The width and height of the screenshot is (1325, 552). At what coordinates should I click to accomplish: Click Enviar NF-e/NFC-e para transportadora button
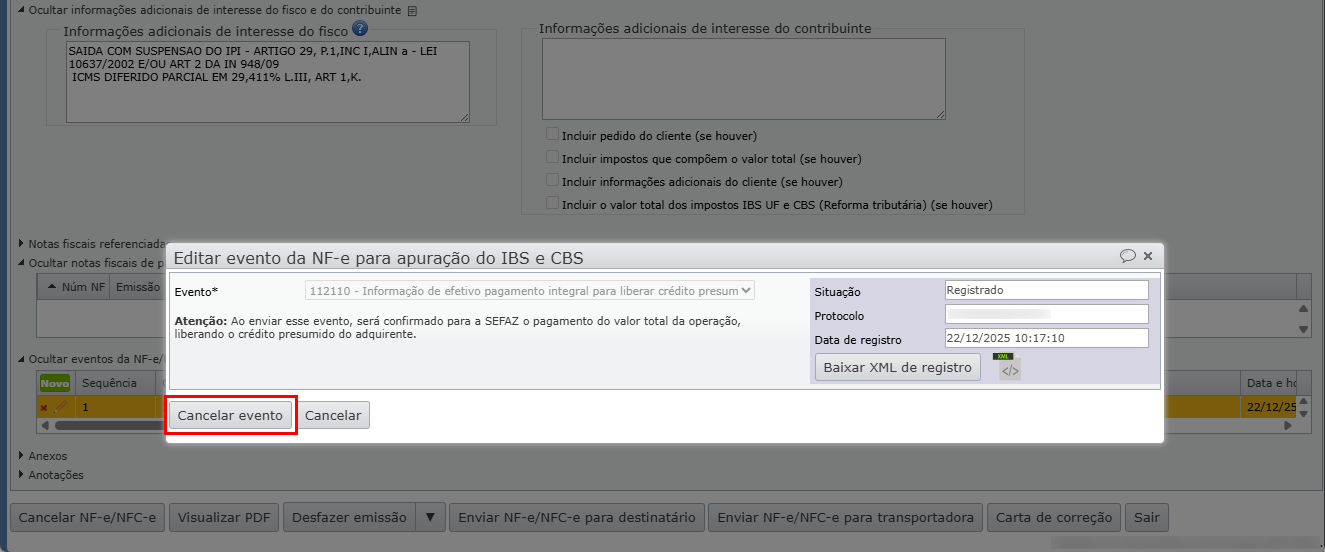pyautogui.click(x=846, y=517)
